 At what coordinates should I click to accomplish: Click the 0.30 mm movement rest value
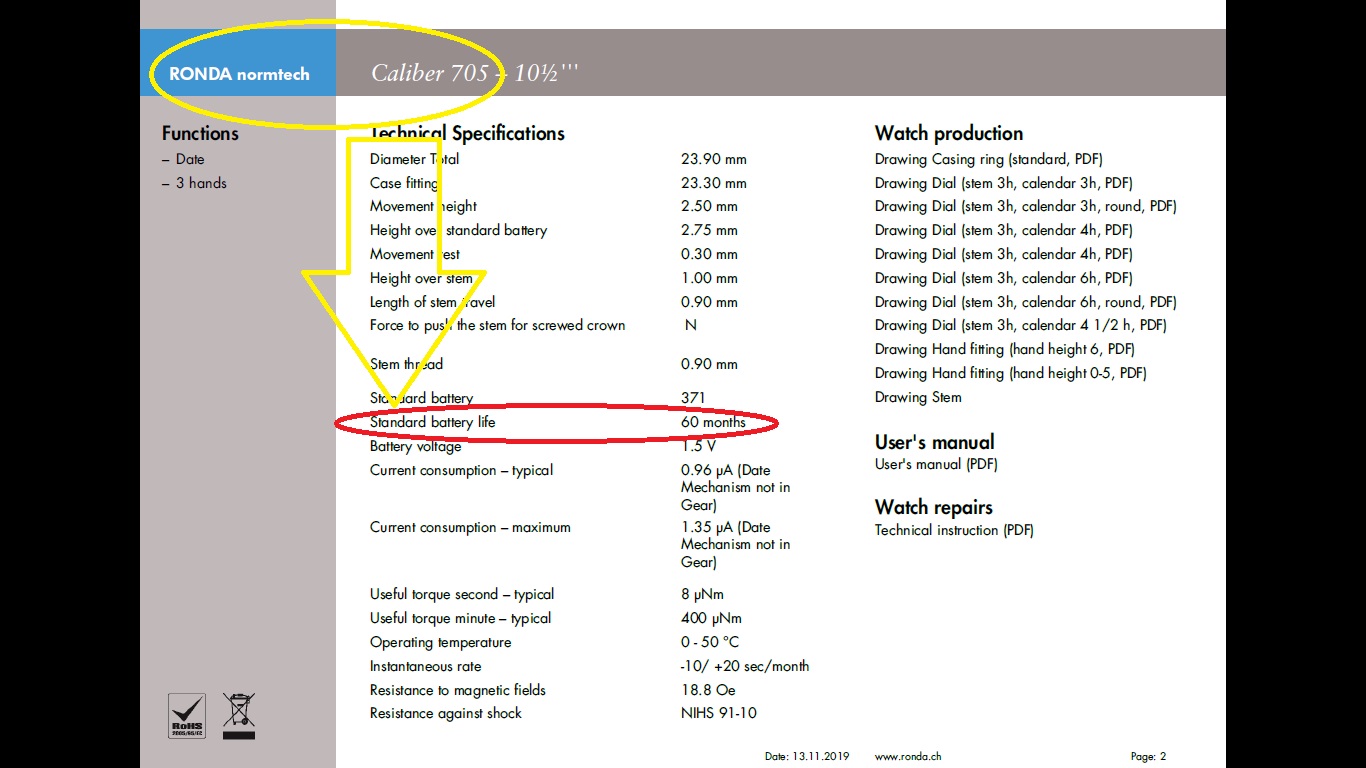(x=709, y=254)
